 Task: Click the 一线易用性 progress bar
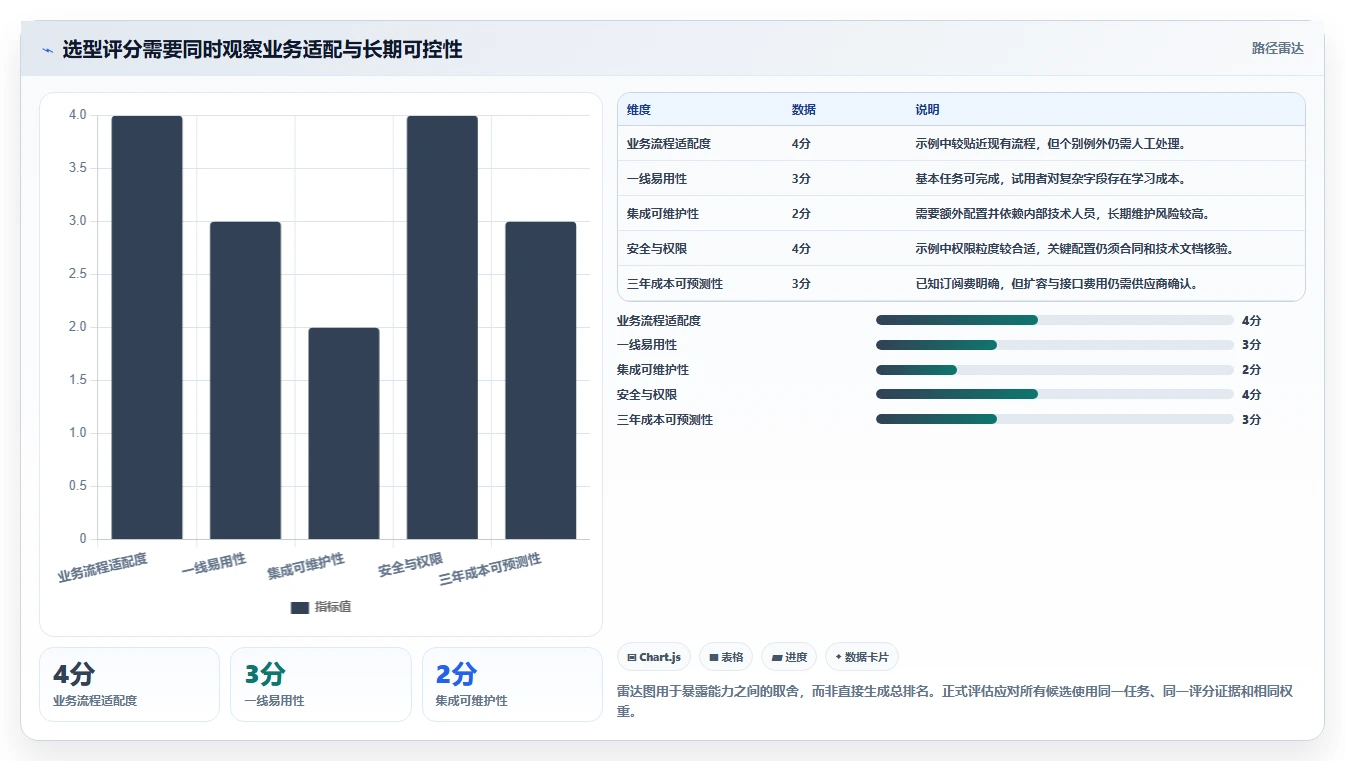[x=1055, y=345]
